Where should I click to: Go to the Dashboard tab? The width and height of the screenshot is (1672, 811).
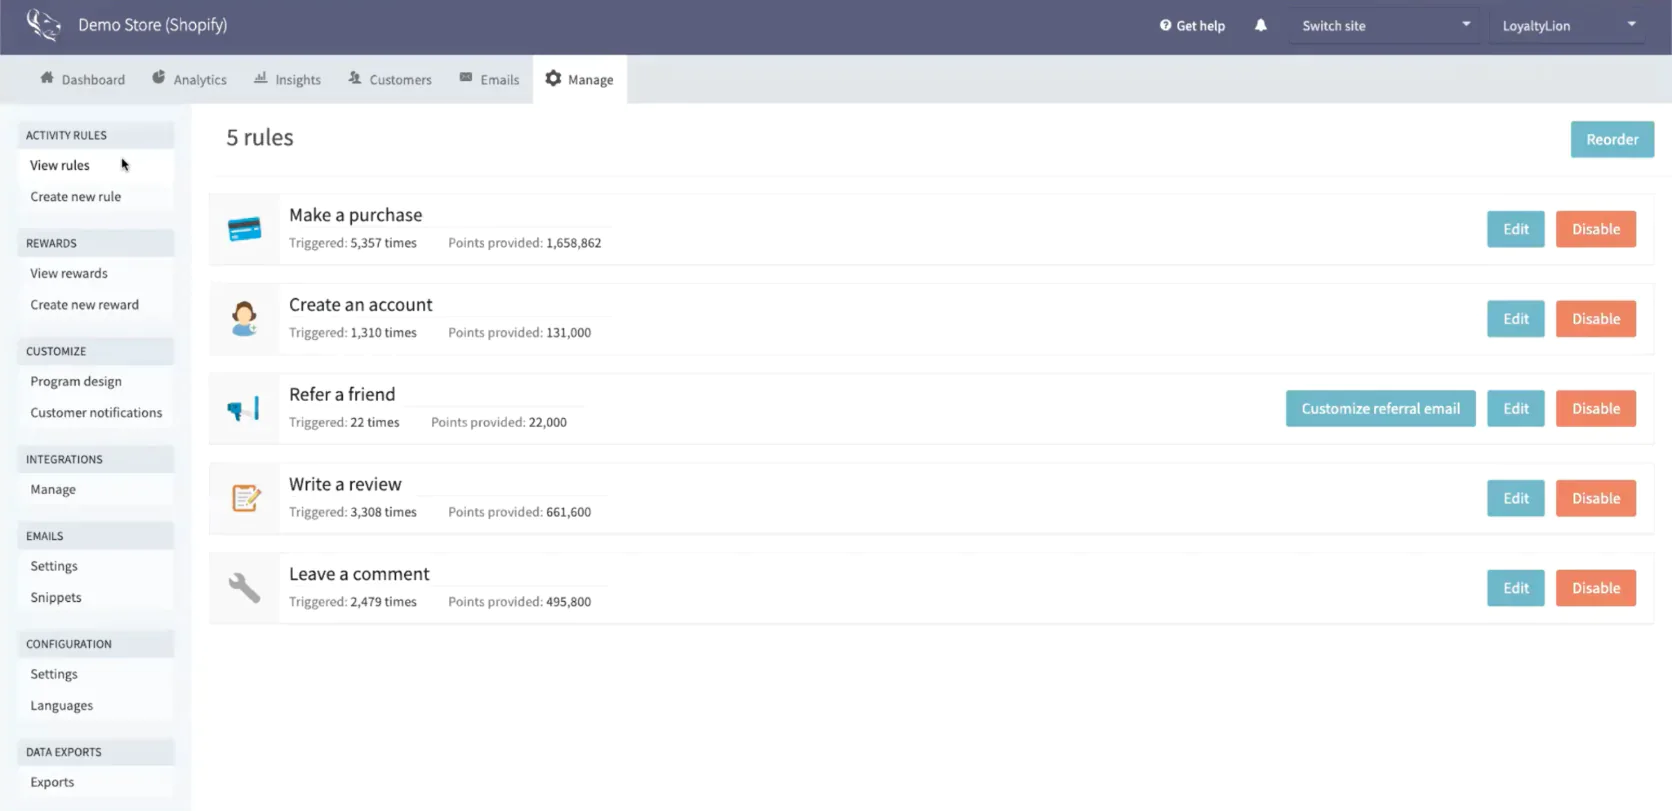tap(83, 80)
